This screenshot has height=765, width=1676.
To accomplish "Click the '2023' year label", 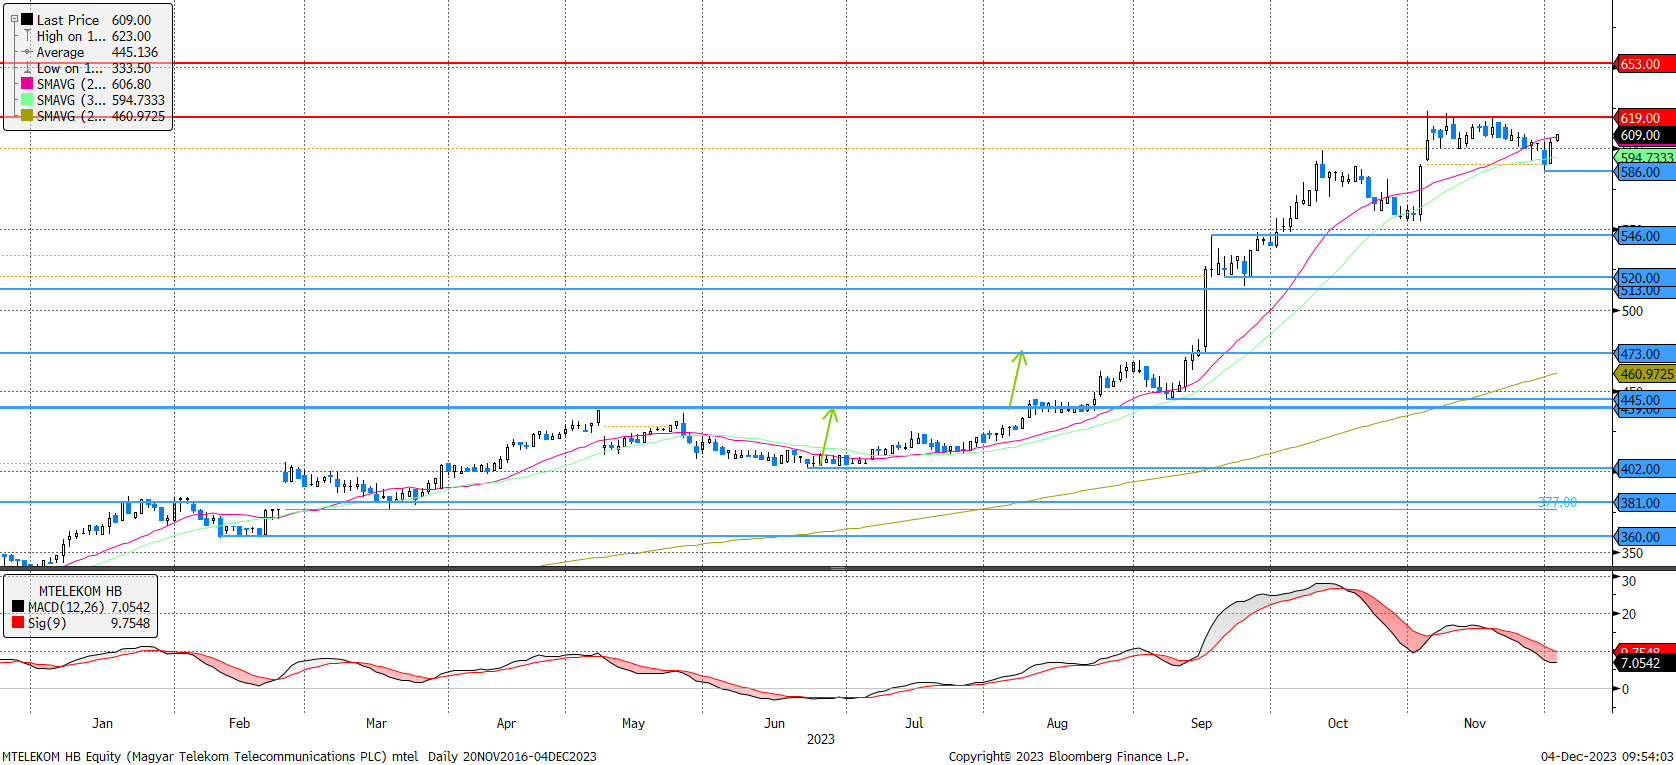I will [x=821, y=739].
